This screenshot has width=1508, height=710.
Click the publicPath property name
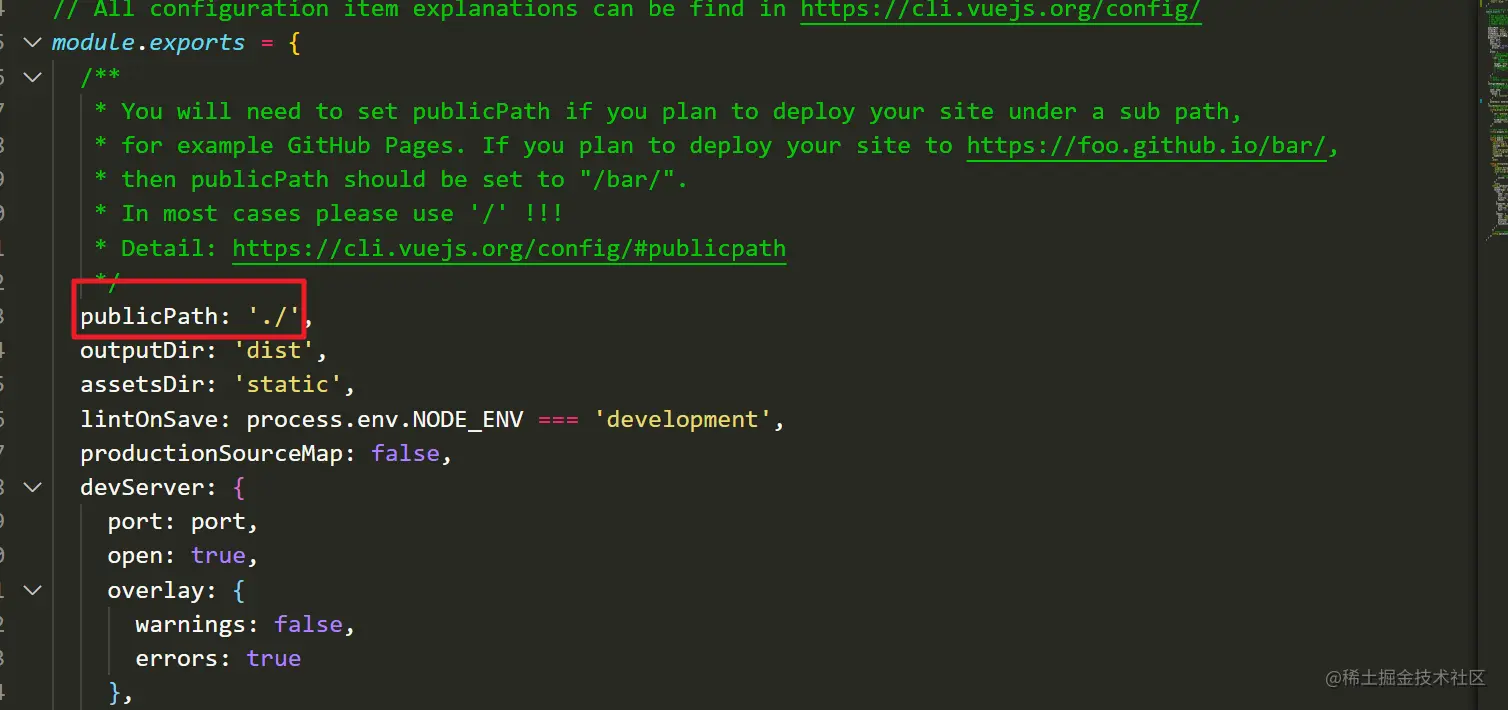pos(149,316)
